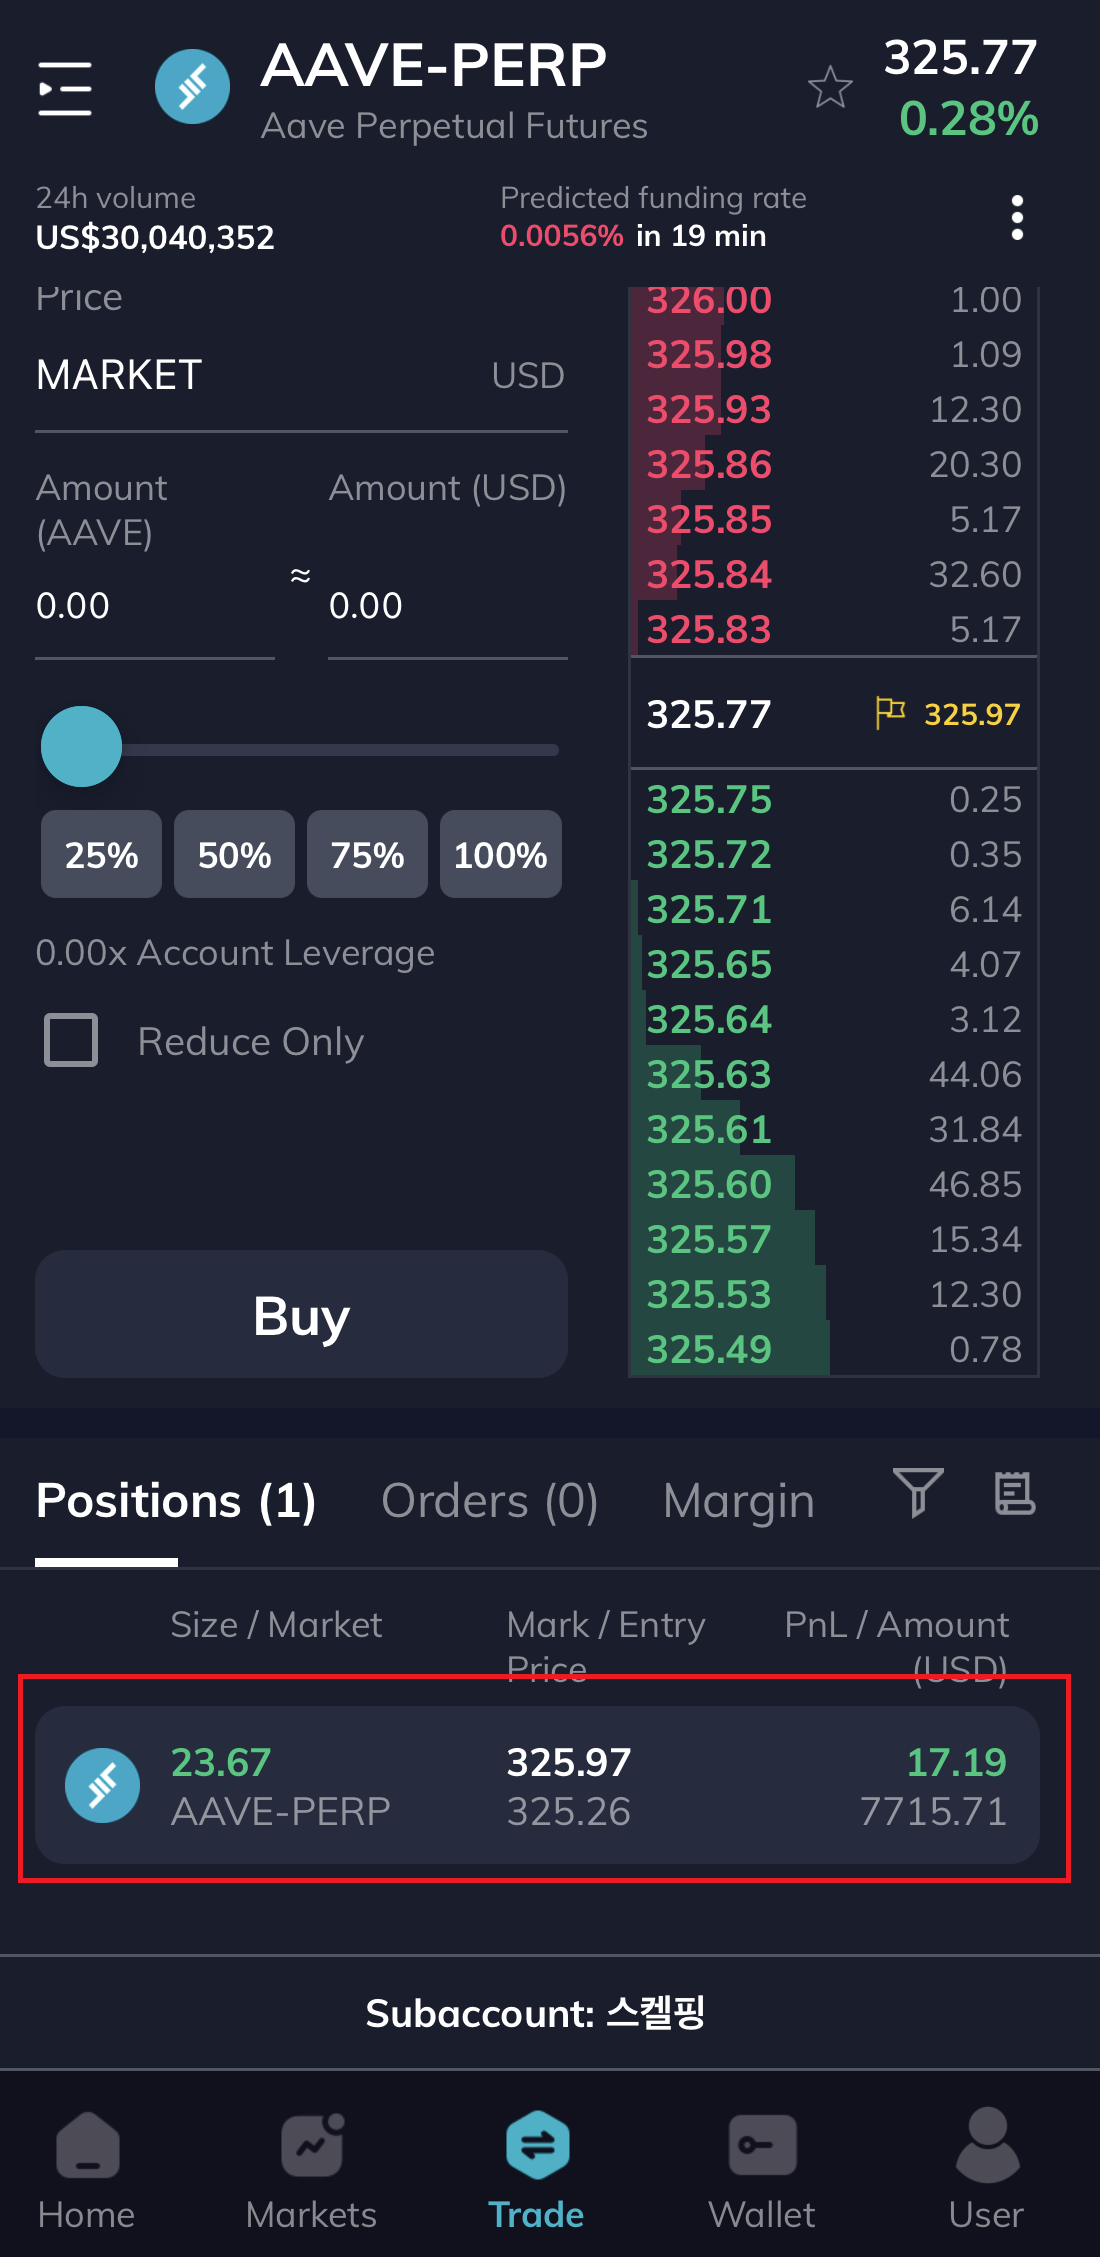Select bid price 325.49

pos(709,1350)
